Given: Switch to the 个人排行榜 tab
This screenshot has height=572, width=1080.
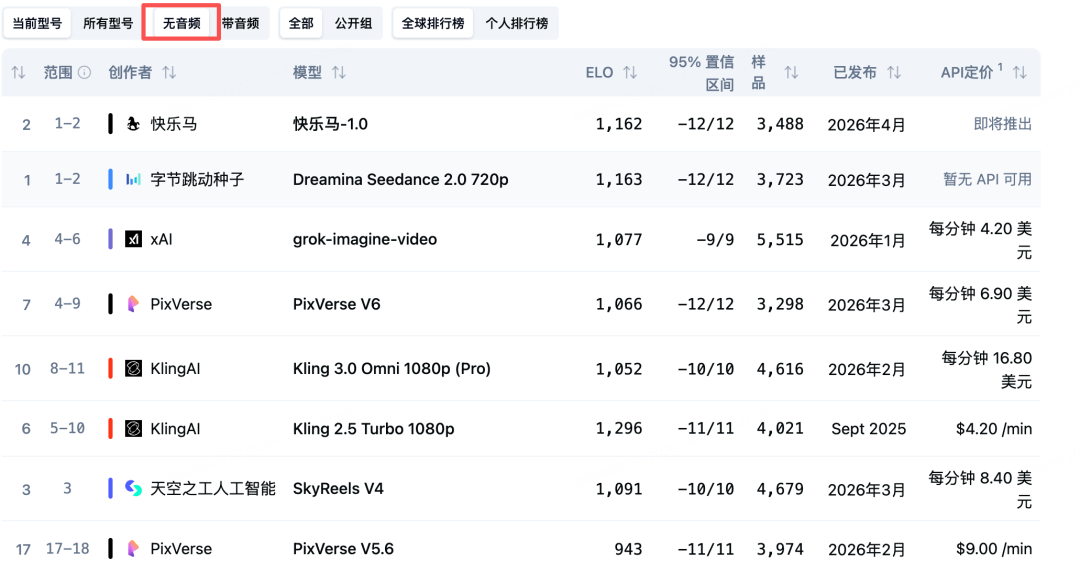Looking at the screenshot, I should tap(516, 23).
